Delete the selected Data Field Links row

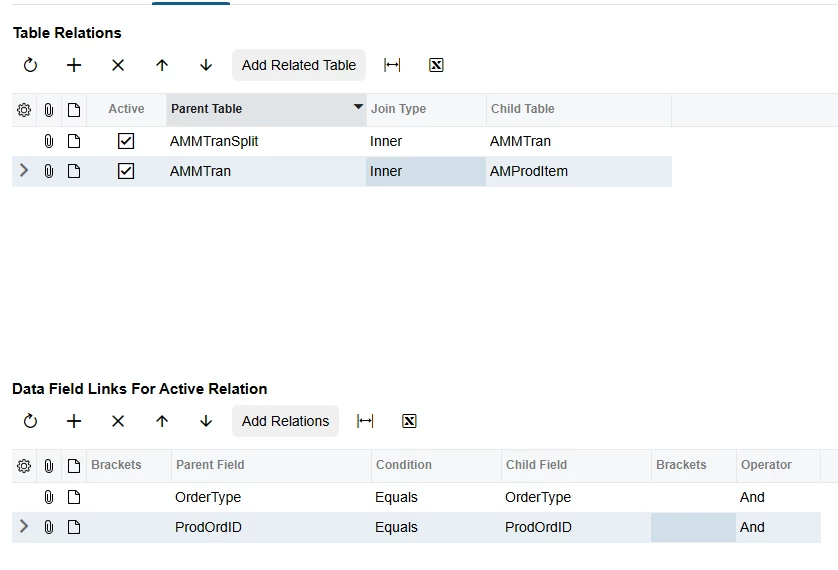[x=118, y=421]
